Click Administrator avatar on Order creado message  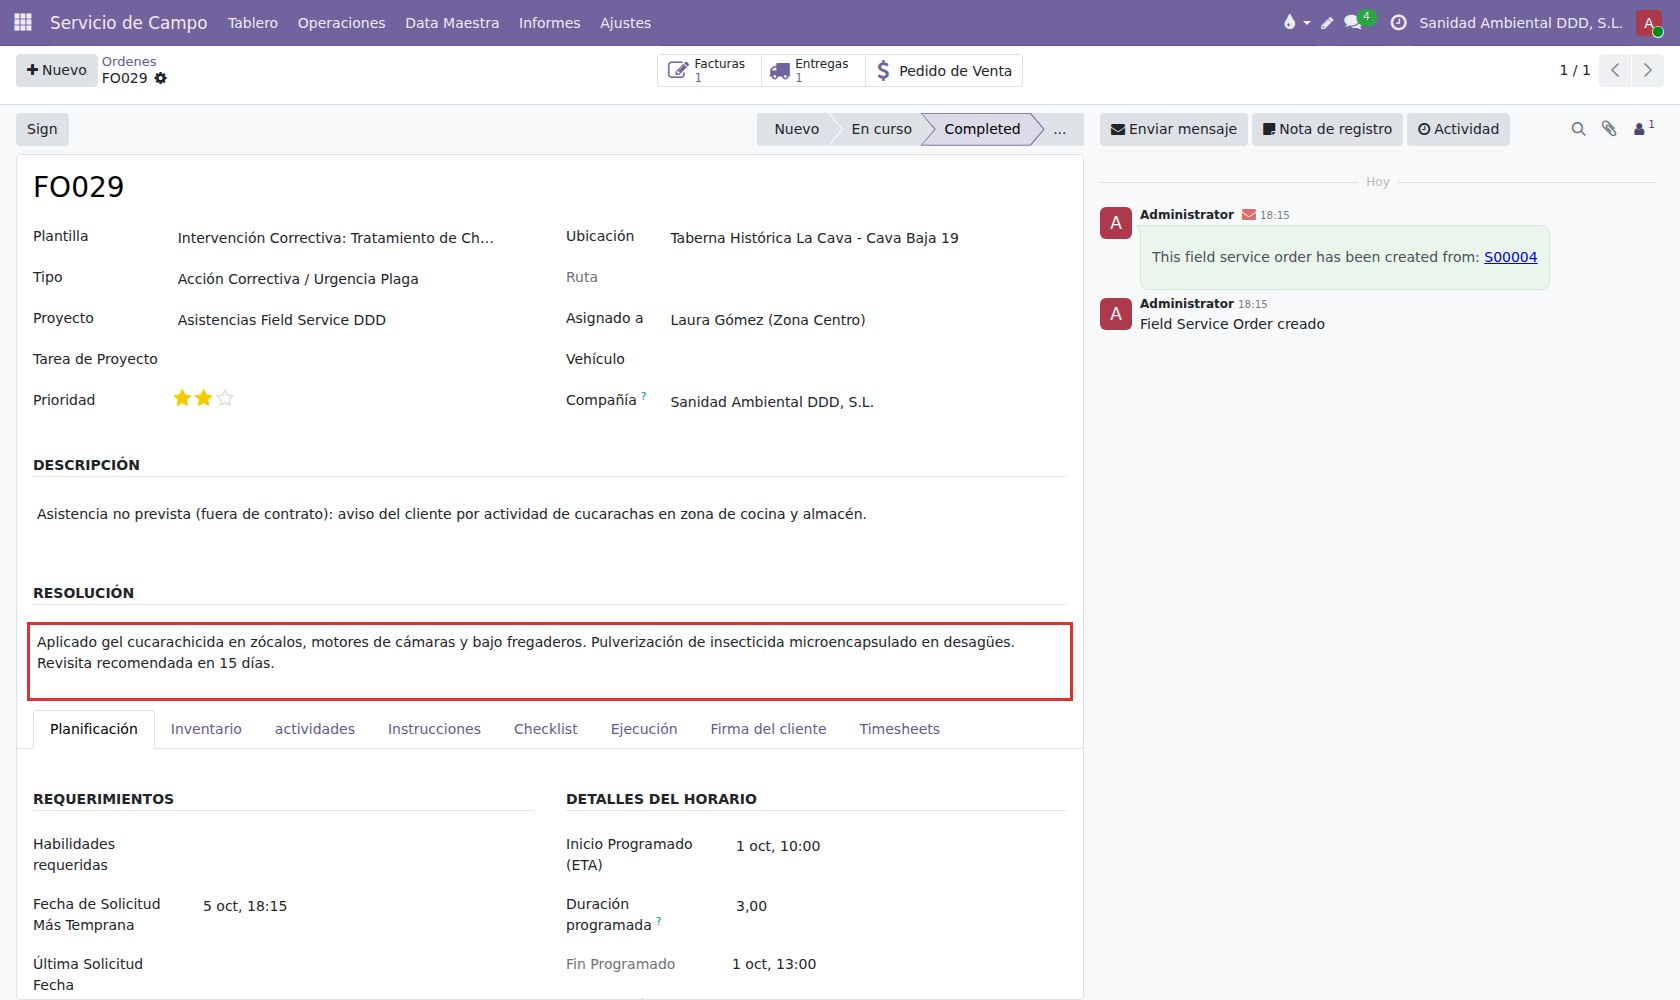coord(1116,314)
